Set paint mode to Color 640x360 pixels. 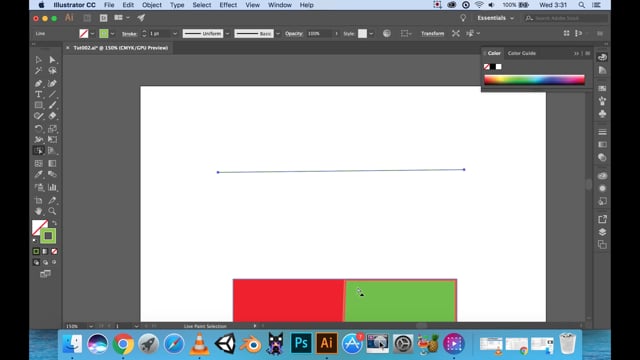[36, 251]
